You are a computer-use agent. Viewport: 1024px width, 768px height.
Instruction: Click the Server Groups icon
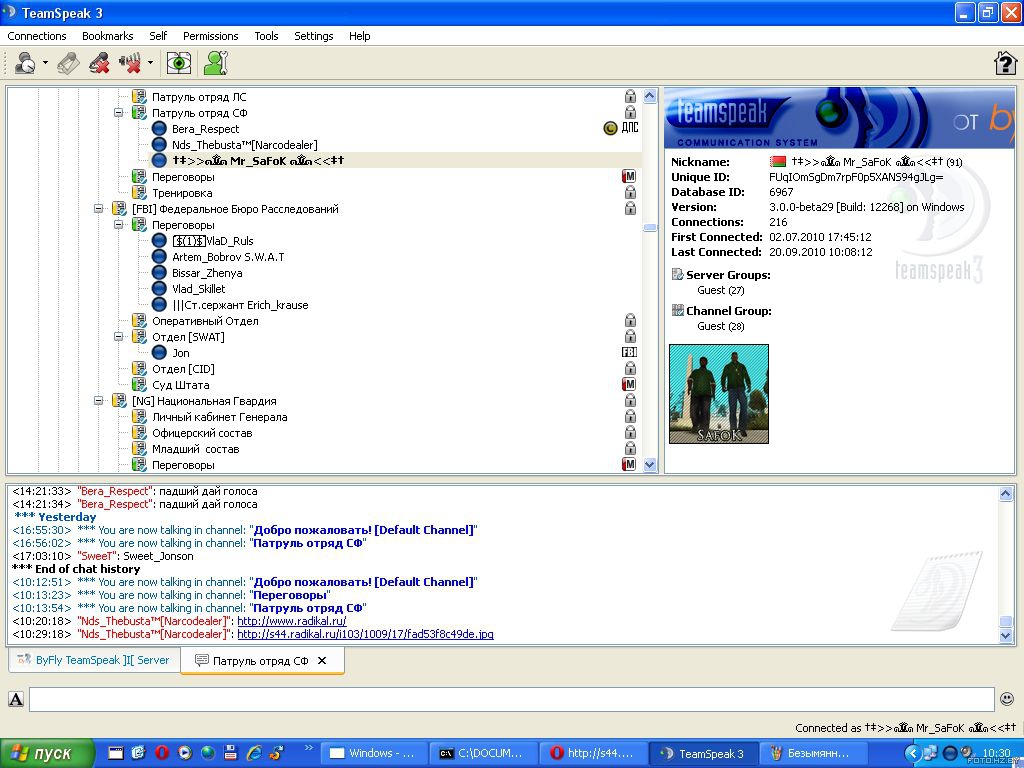point(677,274)
